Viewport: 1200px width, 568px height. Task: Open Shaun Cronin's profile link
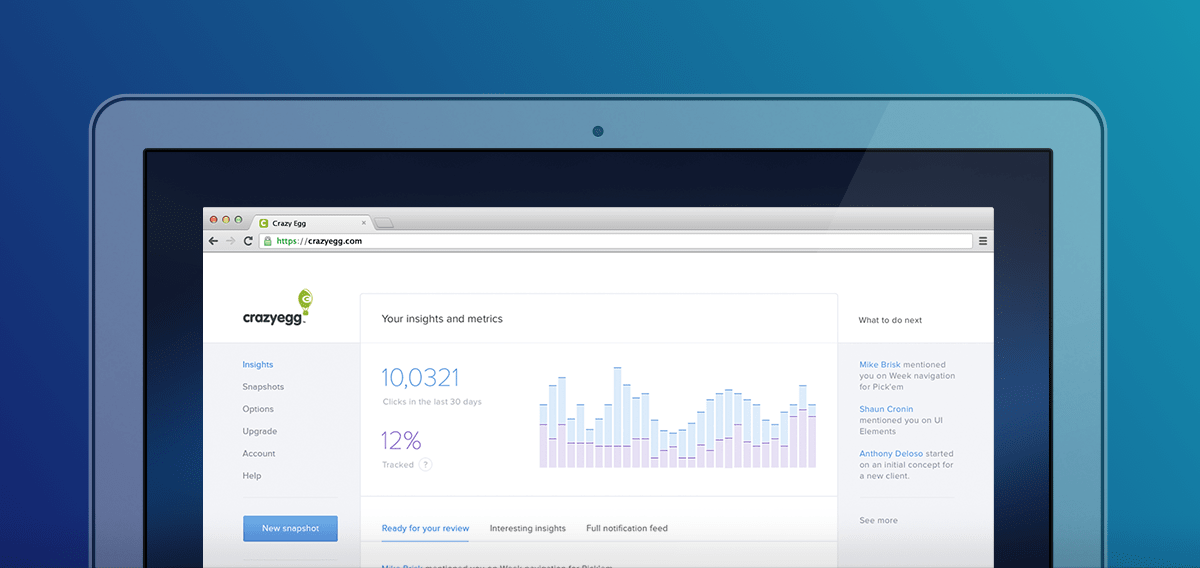click(886, 409)
